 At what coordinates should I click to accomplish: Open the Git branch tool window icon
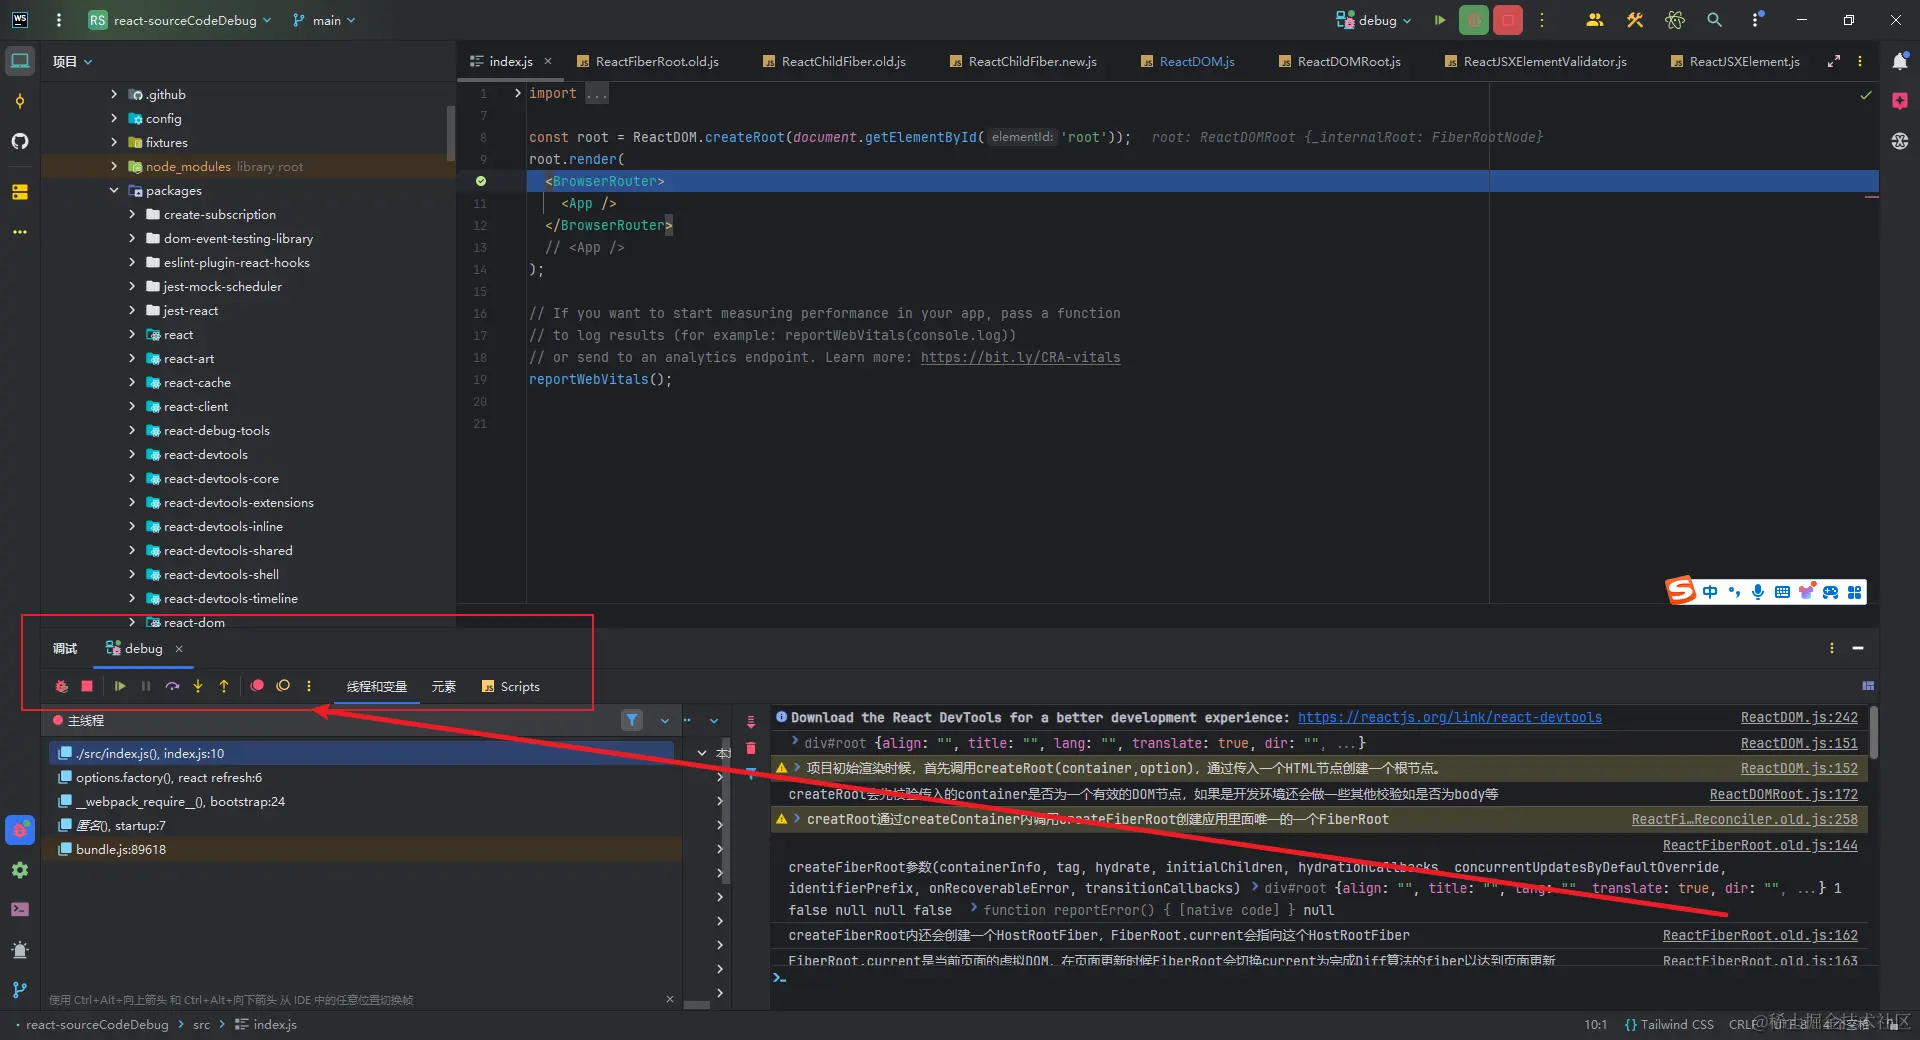(20, 990)
